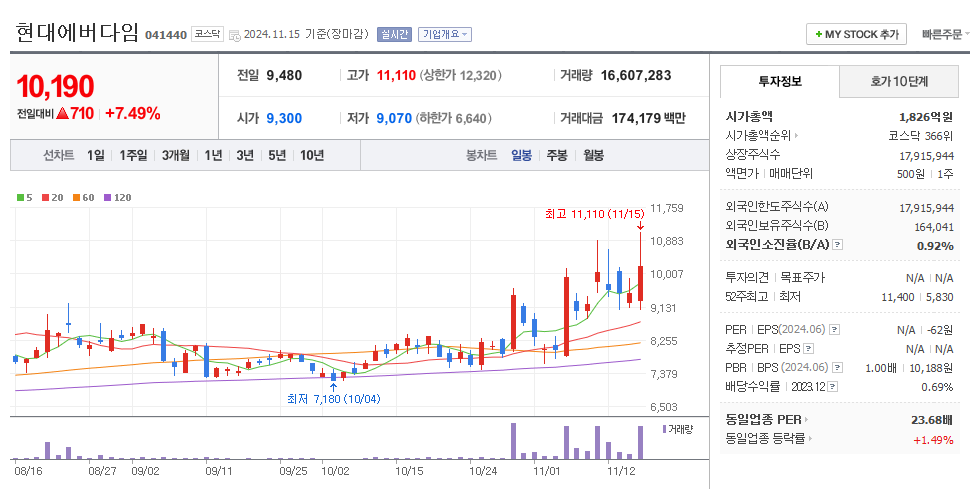Viewport: 976px width, 489px height.
Task: Click the +7.49% change percentage
Action: pos(133,113)
